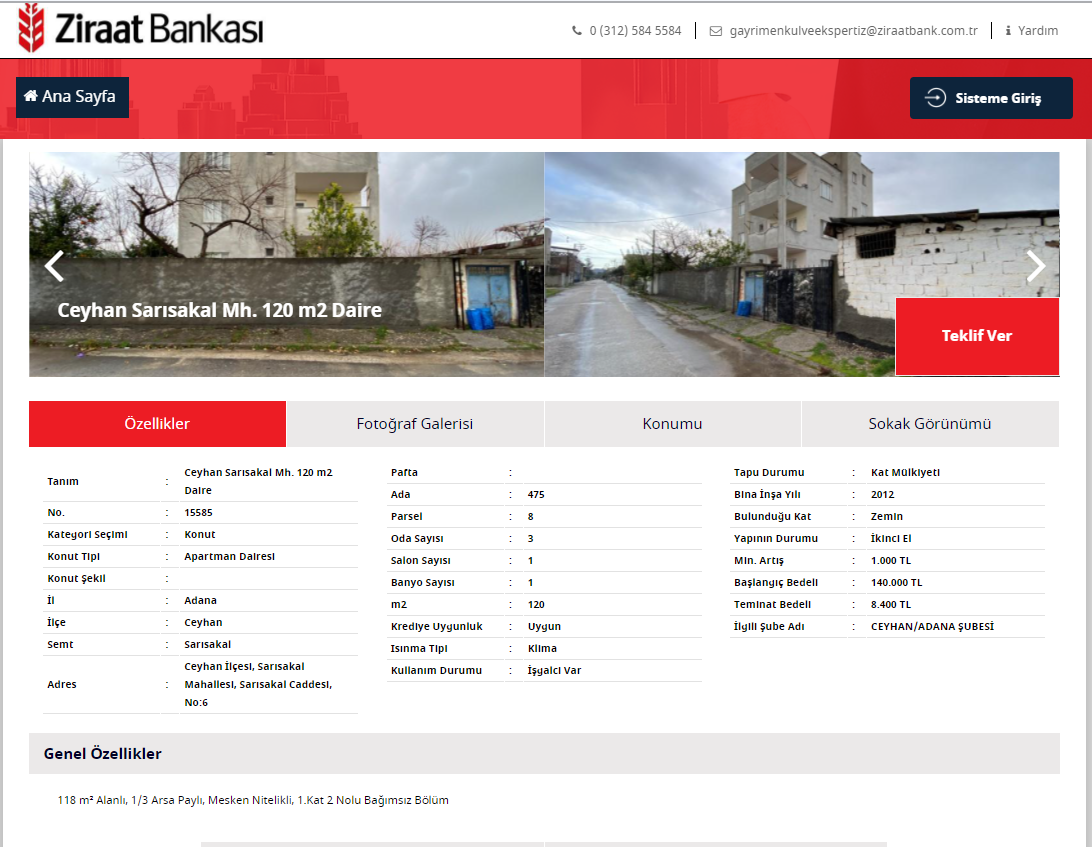Open the Konumu tab

[673, 424]
